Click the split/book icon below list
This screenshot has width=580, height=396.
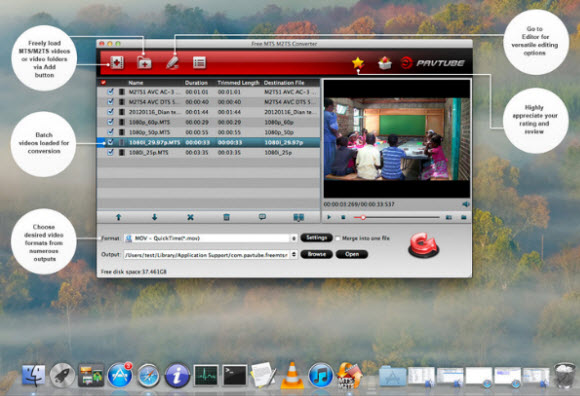(299, 217)
